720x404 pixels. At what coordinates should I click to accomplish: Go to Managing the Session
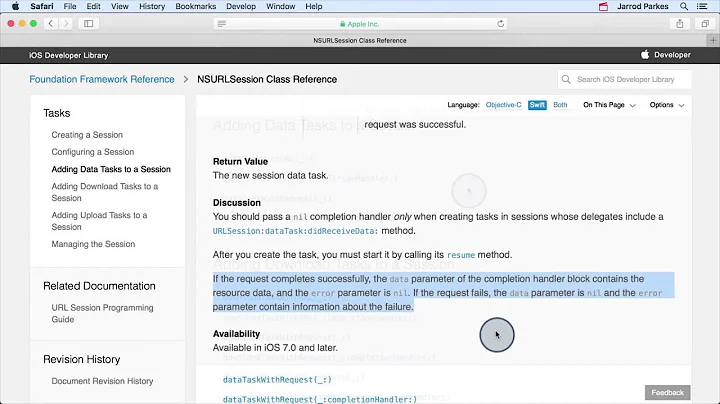pos(93,244)
